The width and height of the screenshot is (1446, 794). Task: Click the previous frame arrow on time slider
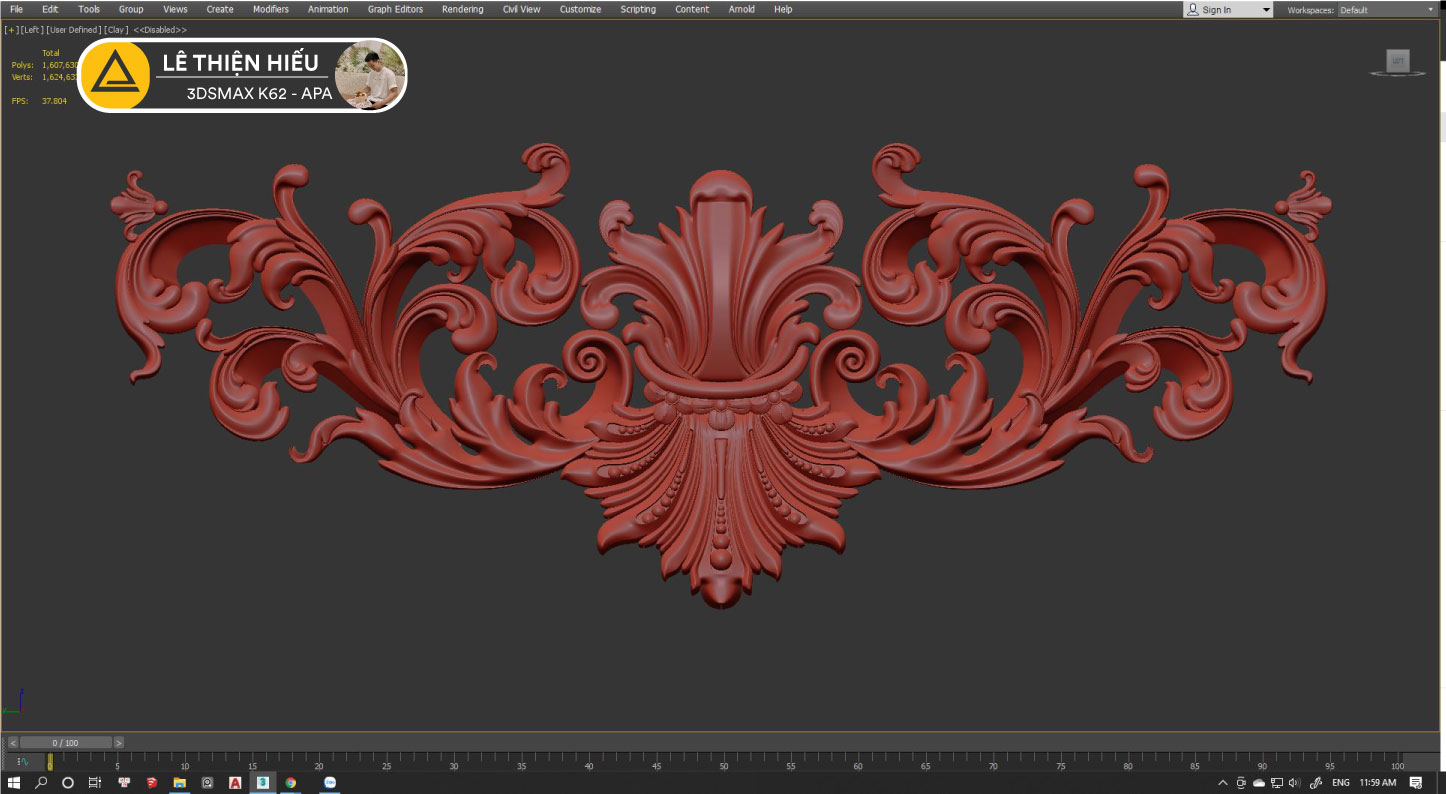13,743
